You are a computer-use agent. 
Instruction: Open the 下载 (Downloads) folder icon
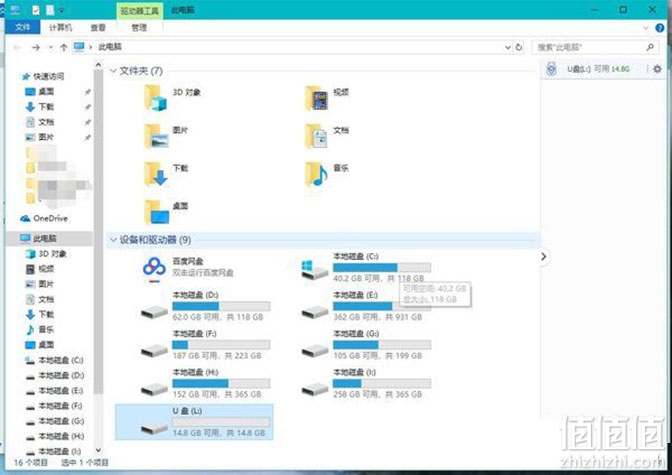tap(155, 172)
